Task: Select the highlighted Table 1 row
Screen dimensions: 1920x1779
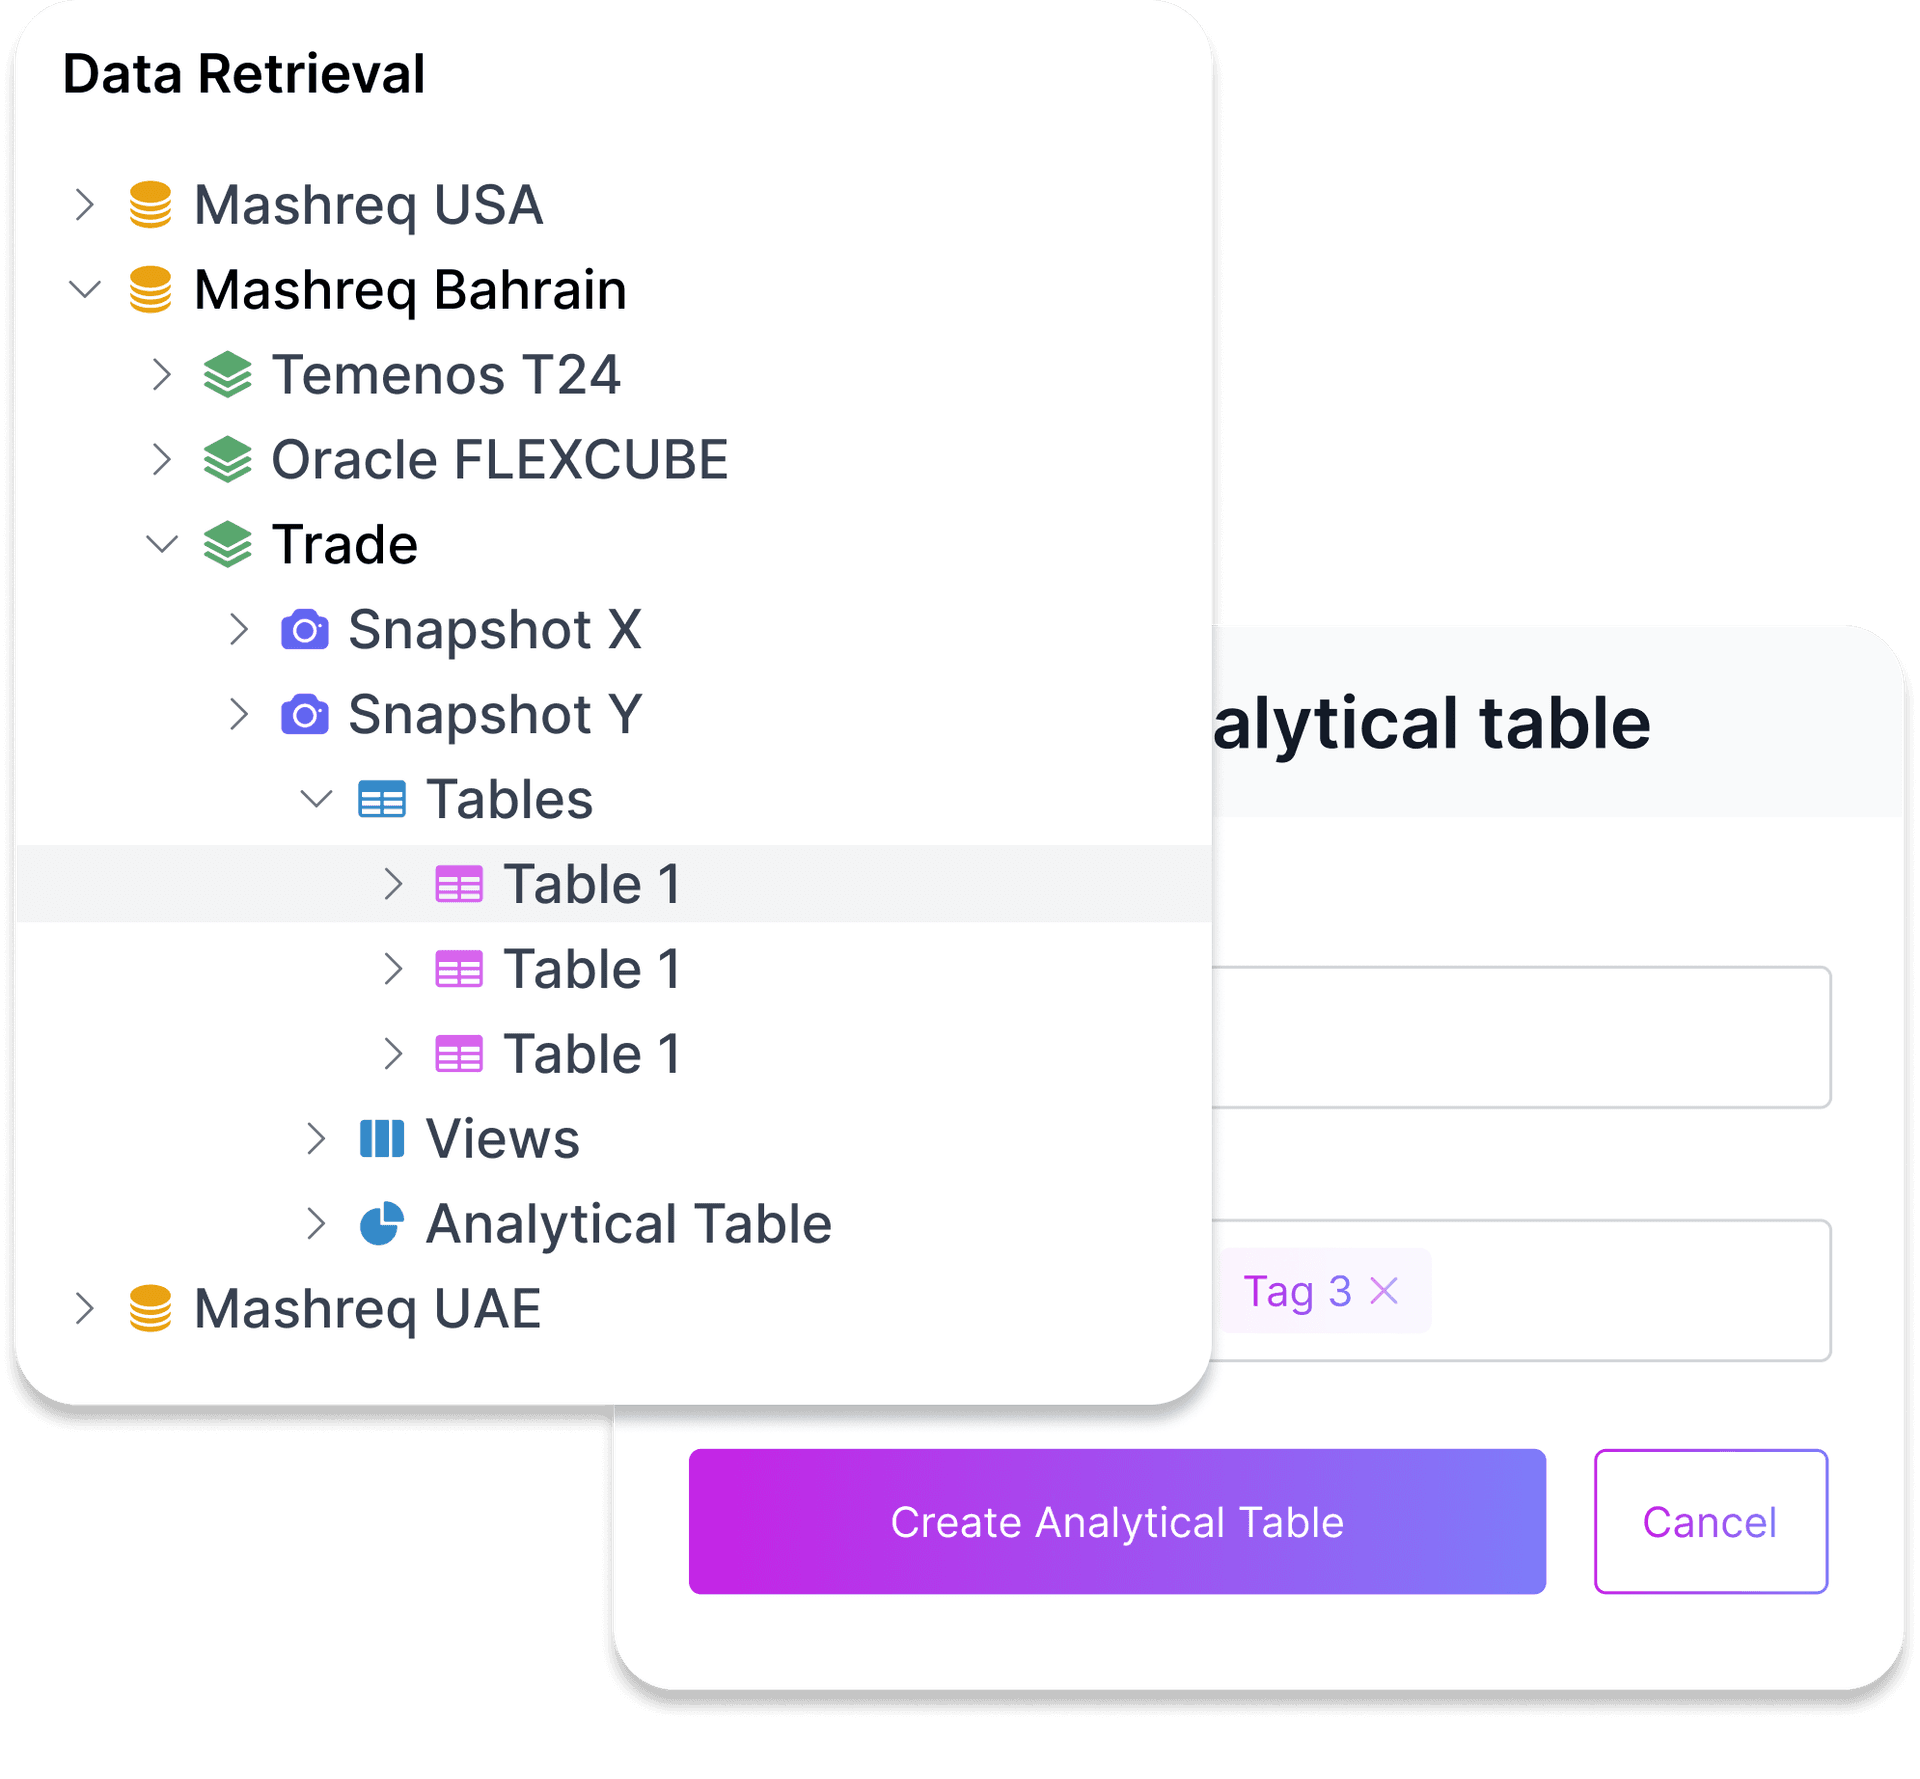Action: (592, 883)
